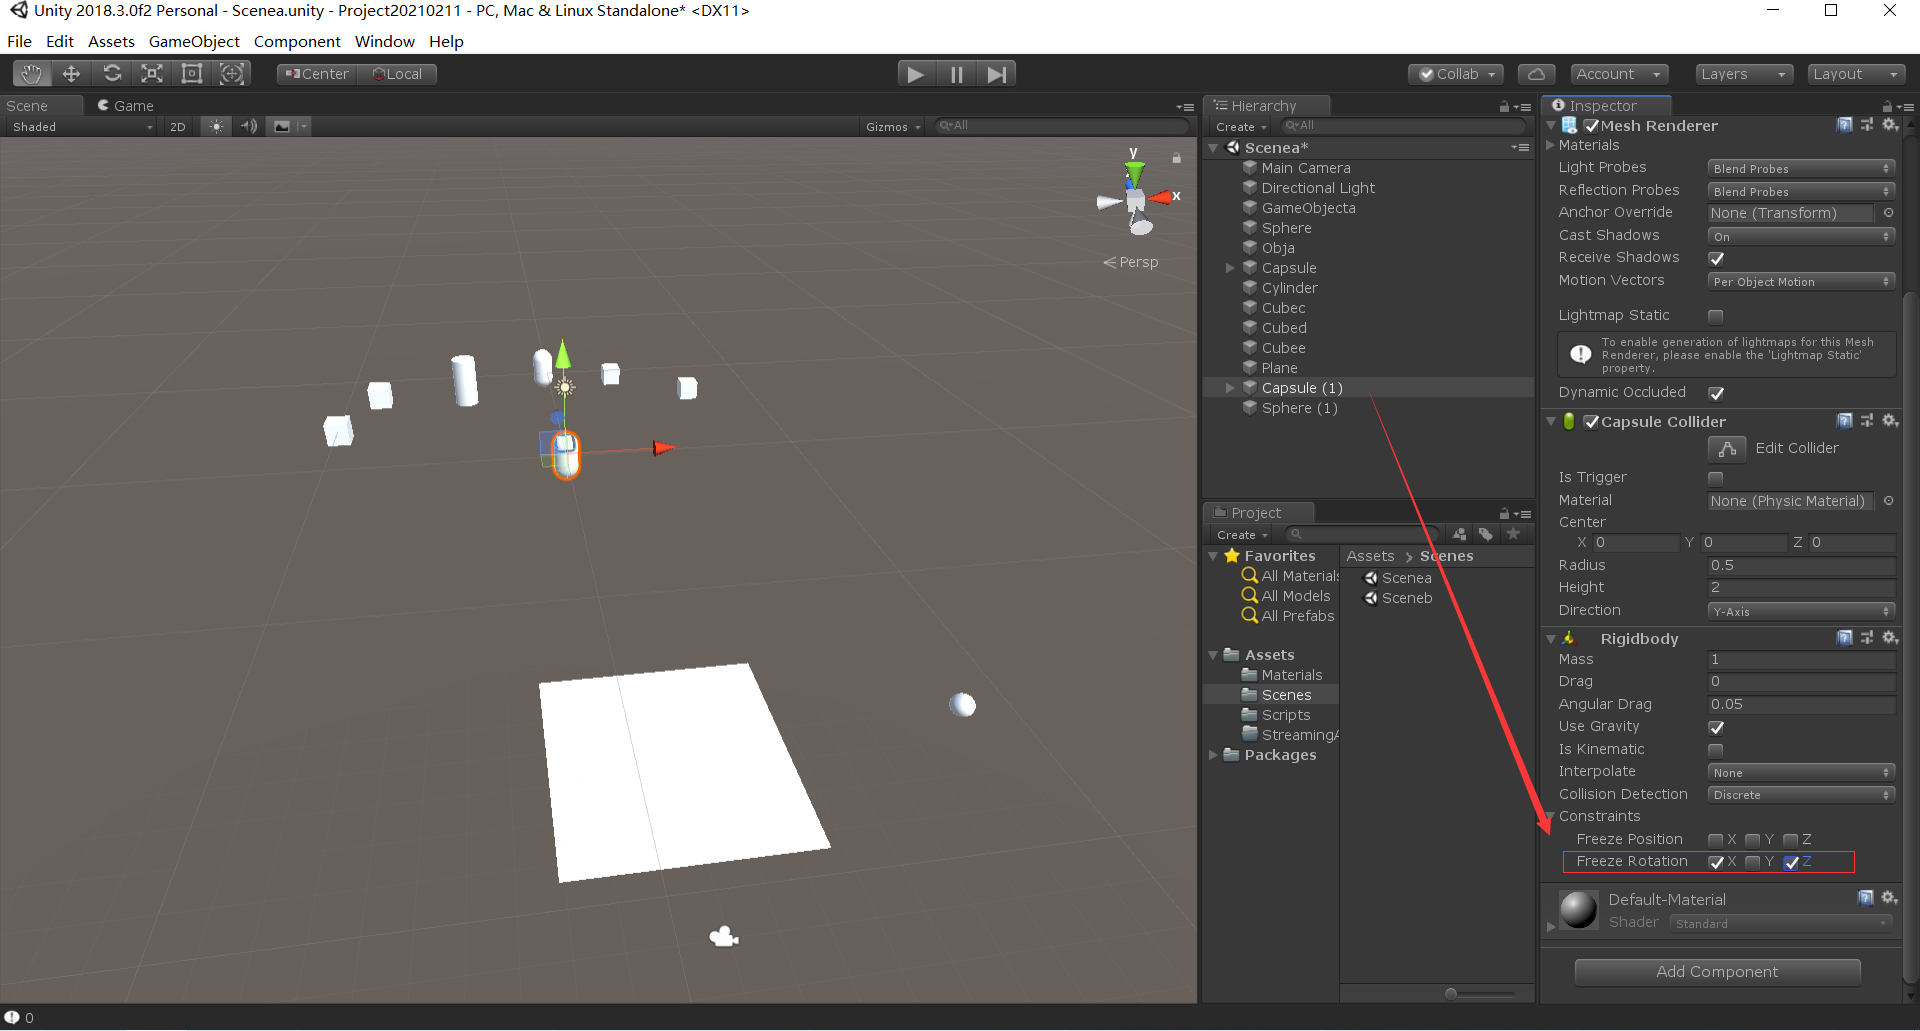Enable Is Trigger on the Capsule Collider
Viewport: 1920px width, 1031px height.
pos(1717,478)
